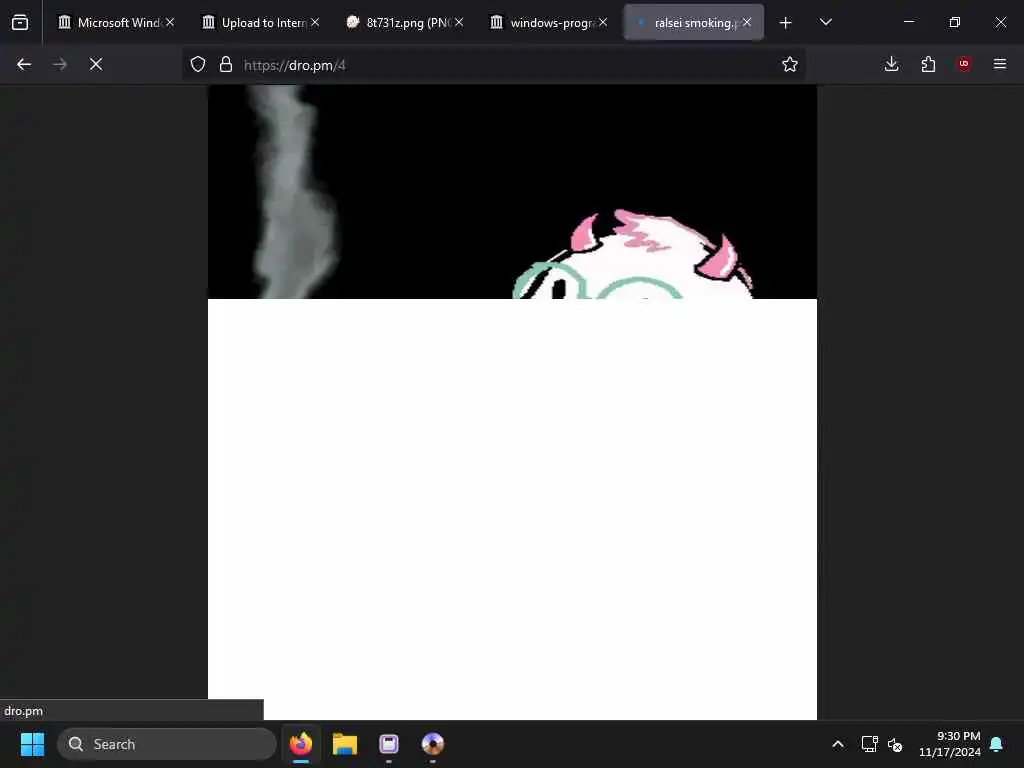
Task: Open File Explorer from the taskbar
Action: 344,744
